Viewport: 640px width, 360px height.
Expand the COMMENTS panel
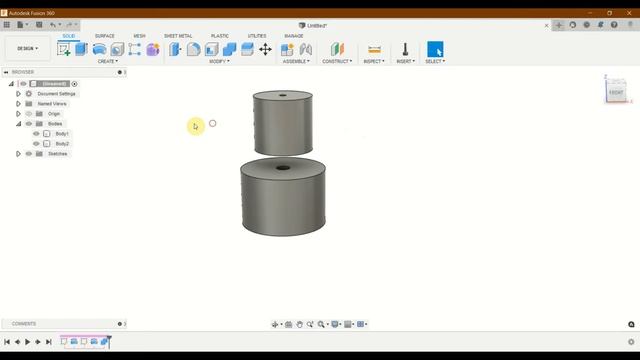pyautogui.click(x=120, y=324)
